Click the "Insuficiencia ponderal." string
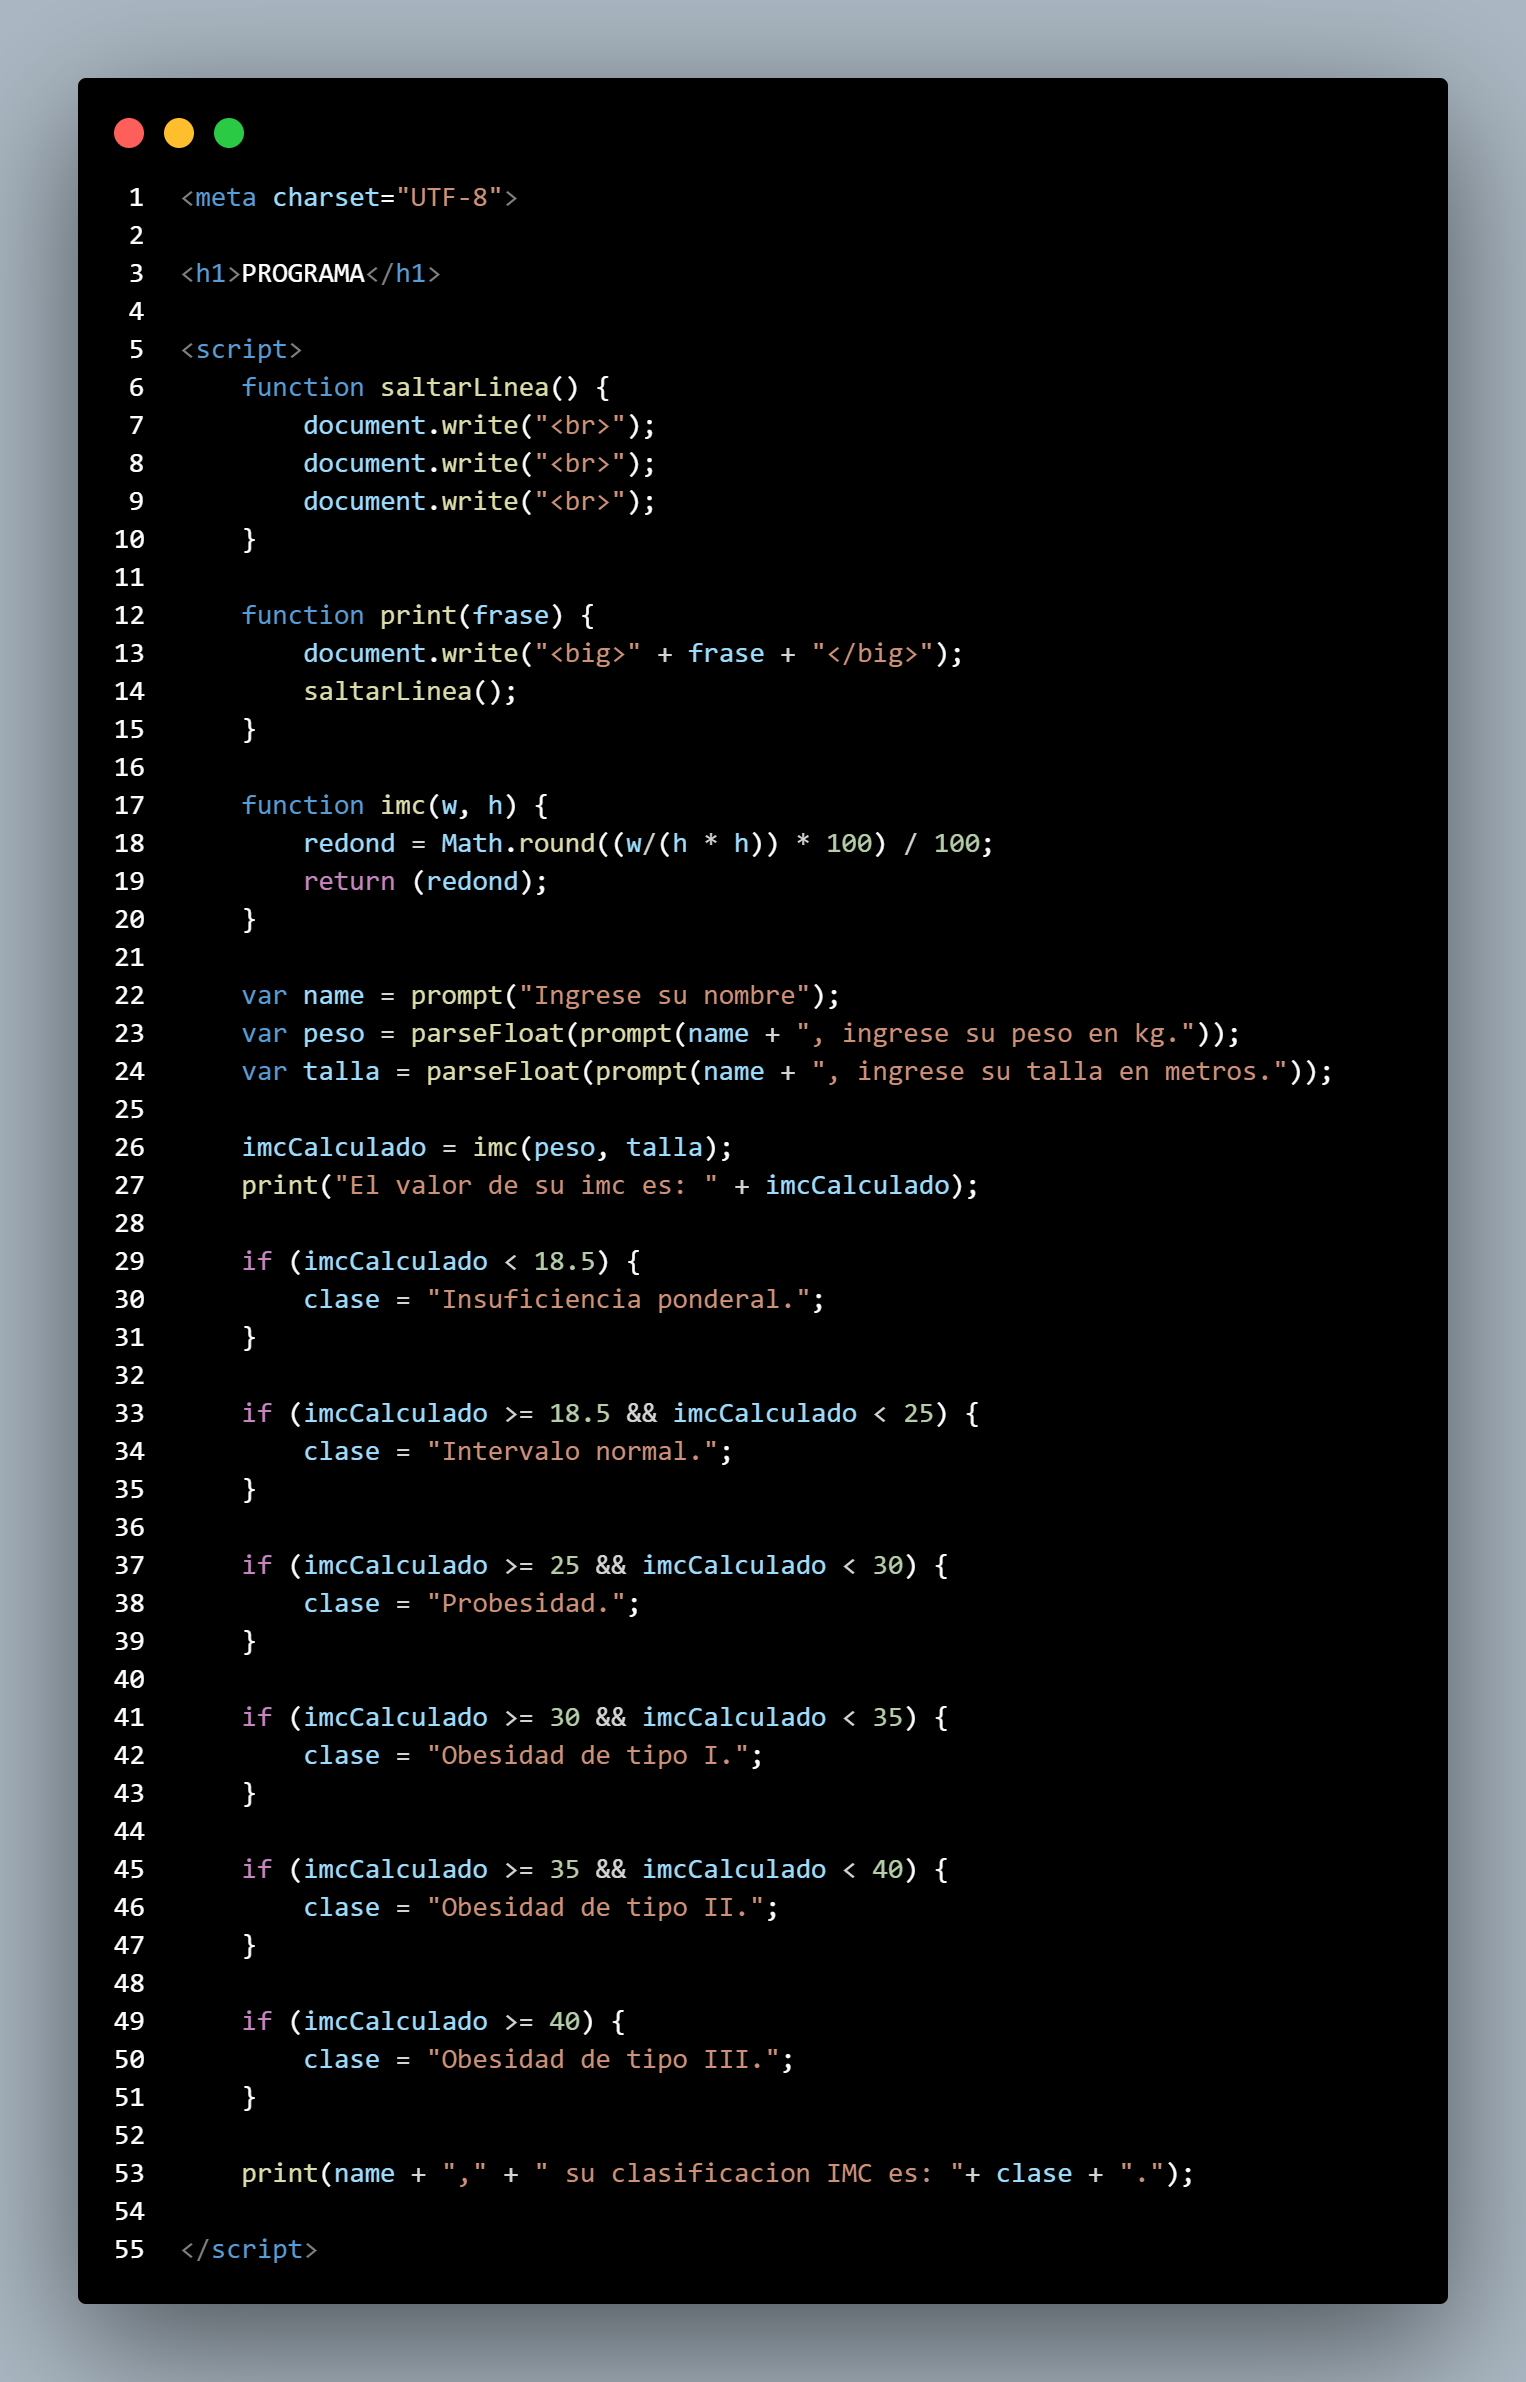The image size is (1526, 2382). 618,1300
